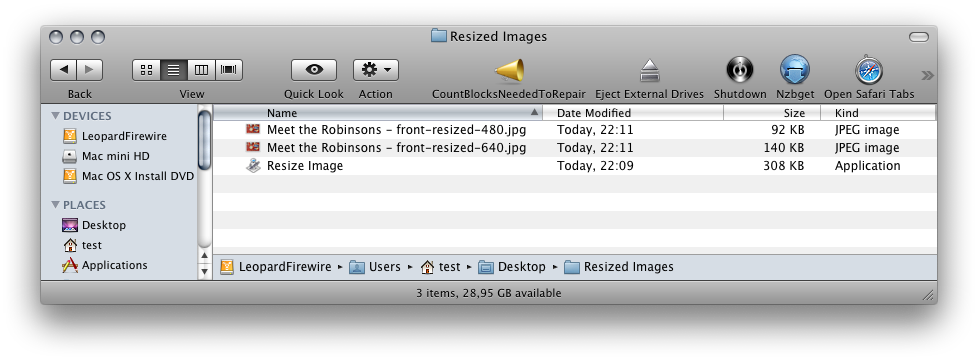Launch the Nzbget toolbar icon

tap(795, 70)
